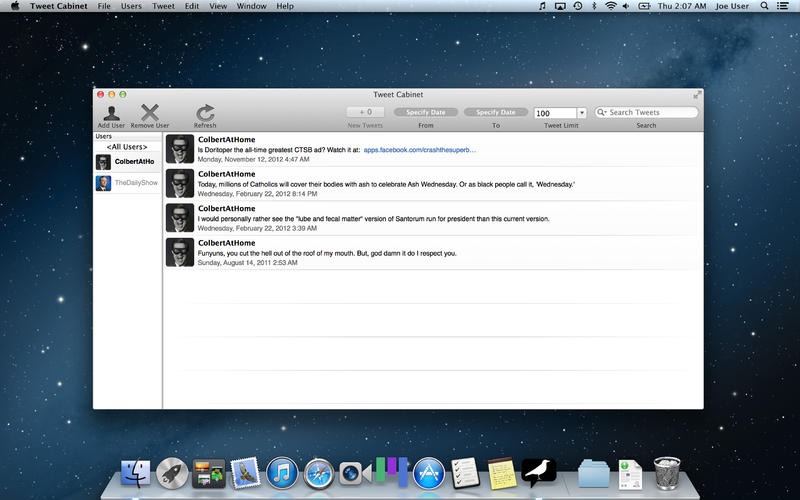This screenshot has height=500, width=800.
Task: Open the yellow Notes icon in the Dock
Action: pyautogui.click(x=502, y=473)
